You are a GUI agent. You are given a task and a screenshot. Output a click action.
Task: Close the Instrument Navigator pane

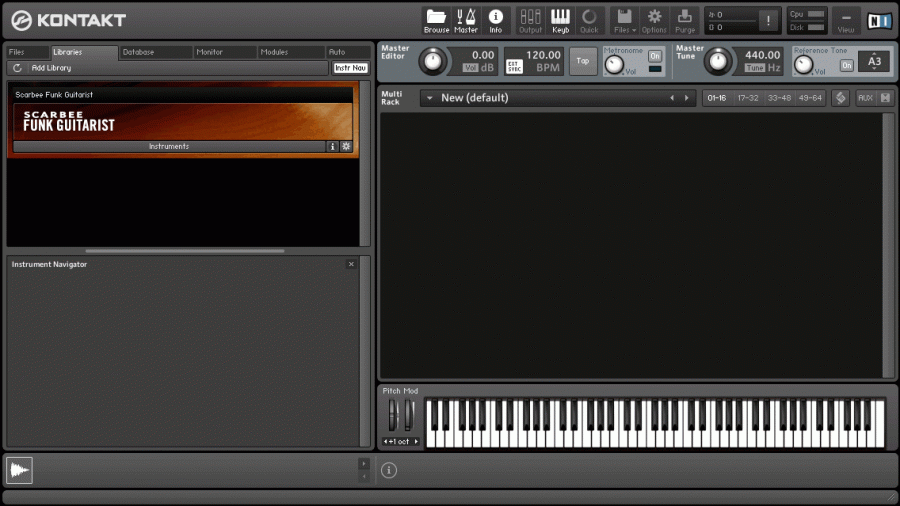351,264
